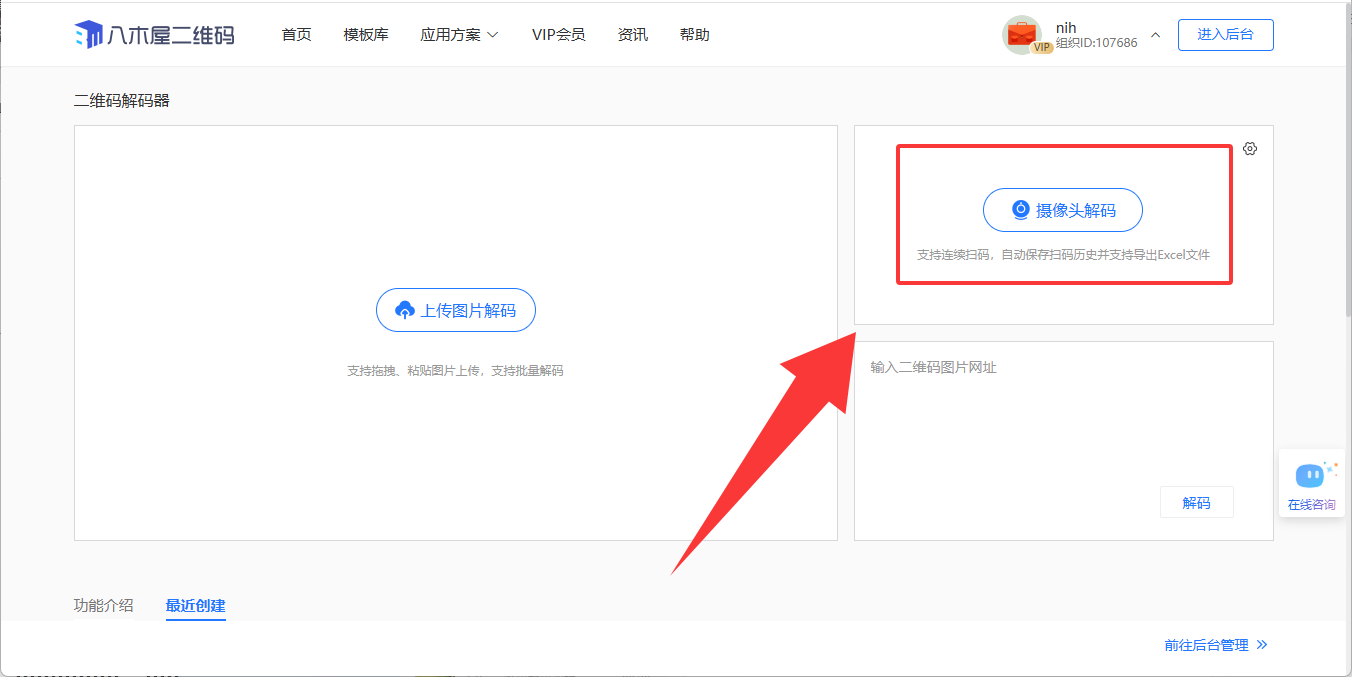Viewport: 1352px width, 677px height.
Task: Open the 在线咨询 chat robot widget
Action: point(1311,483)
